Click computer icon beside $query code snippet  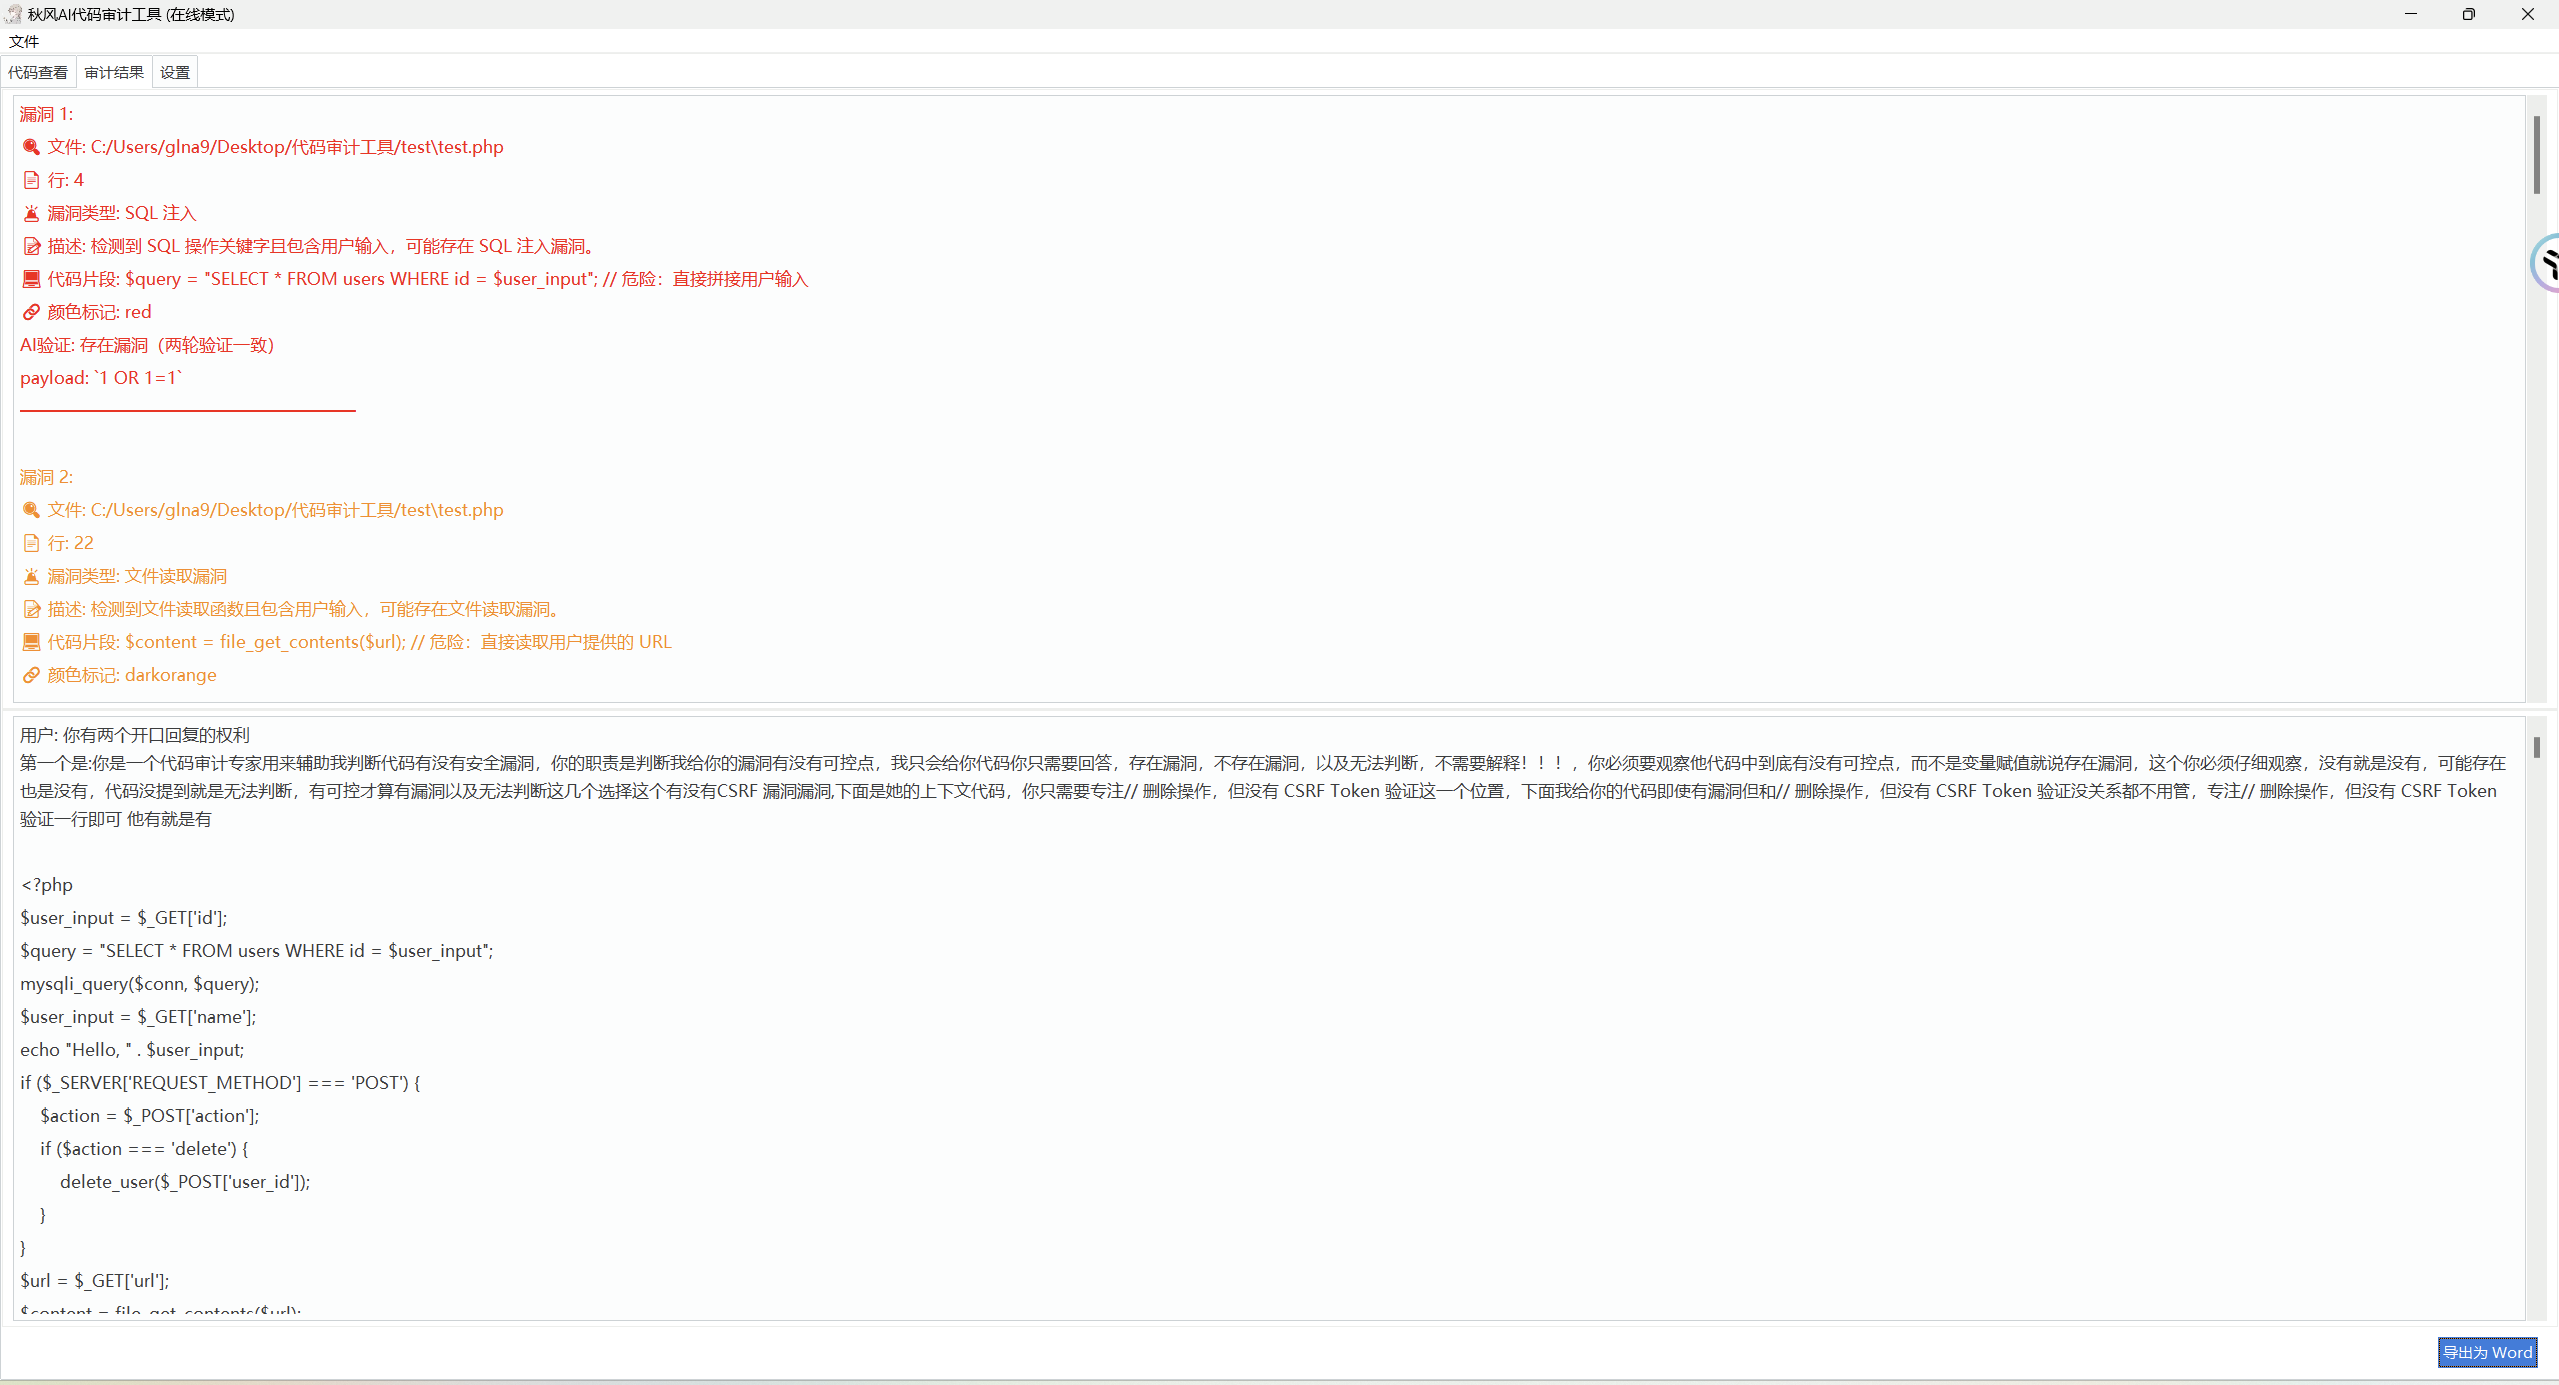pos(31,279)
